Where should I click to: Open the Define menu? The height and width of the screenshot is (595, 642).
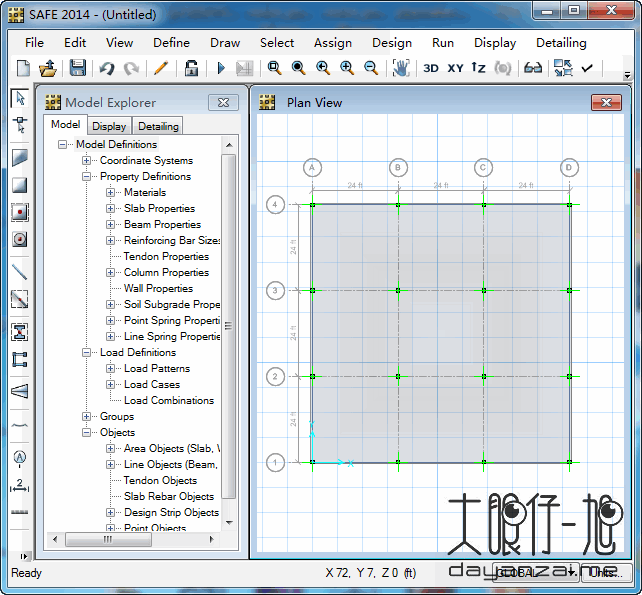tap(171, 43)
